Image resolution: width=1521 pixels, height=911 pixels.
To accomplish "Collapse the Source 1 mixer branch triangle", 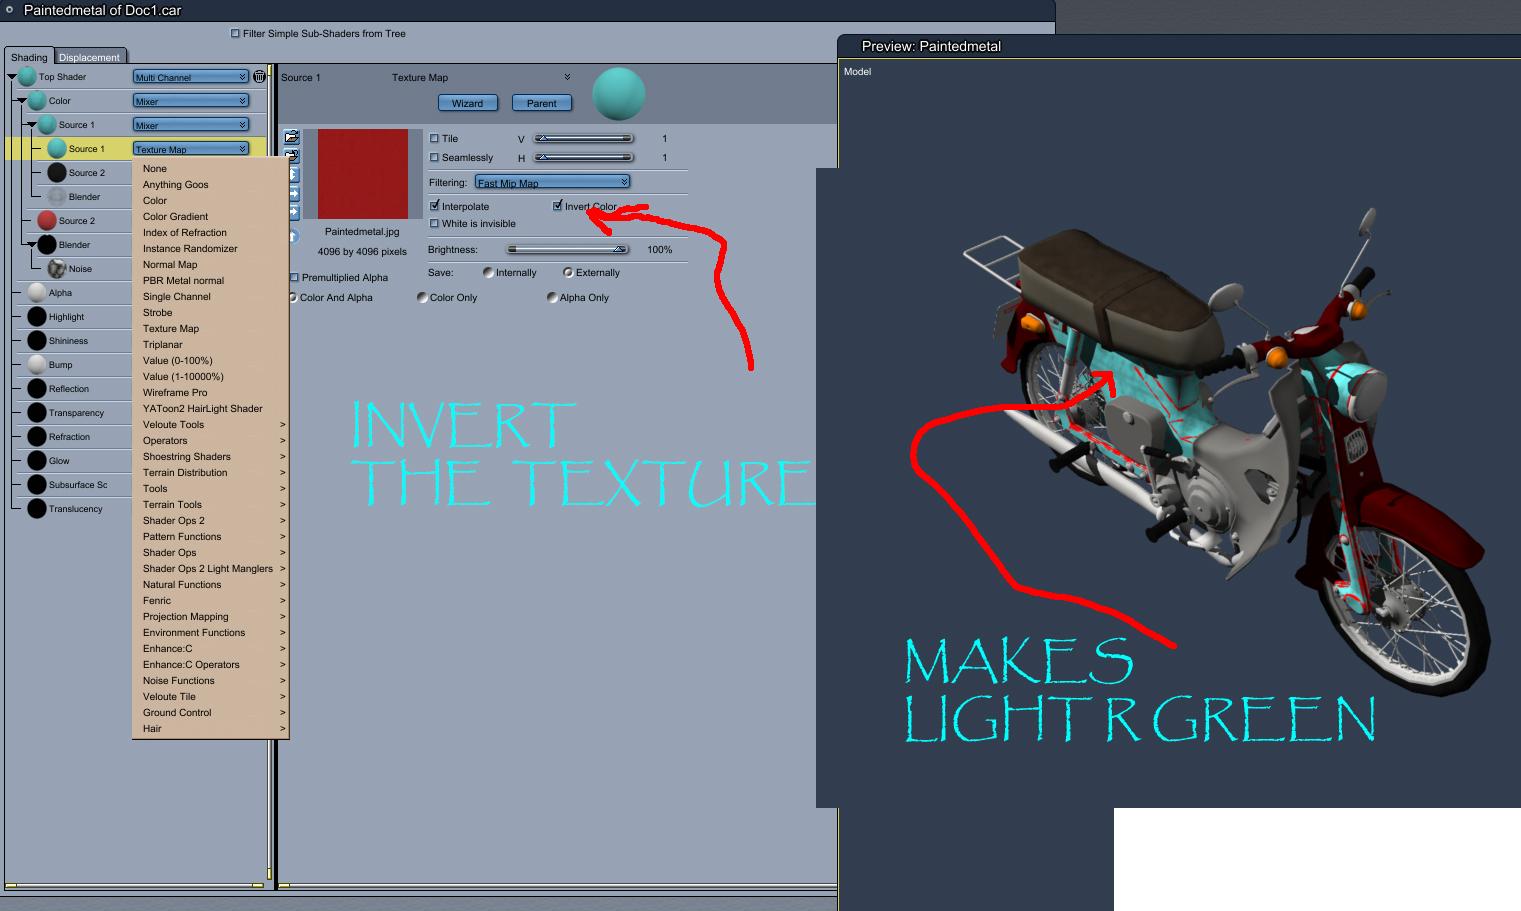I will coord(32,125).
